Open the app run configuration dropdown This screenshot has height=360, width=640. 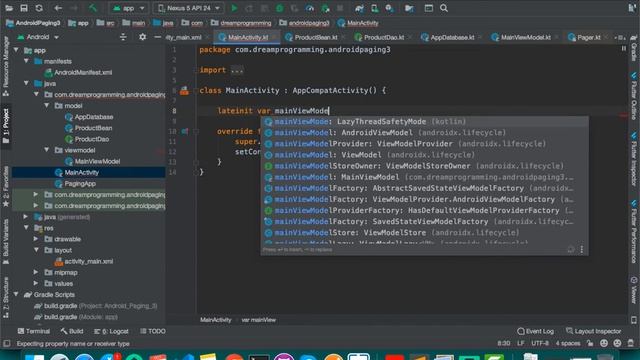[129, 8]
